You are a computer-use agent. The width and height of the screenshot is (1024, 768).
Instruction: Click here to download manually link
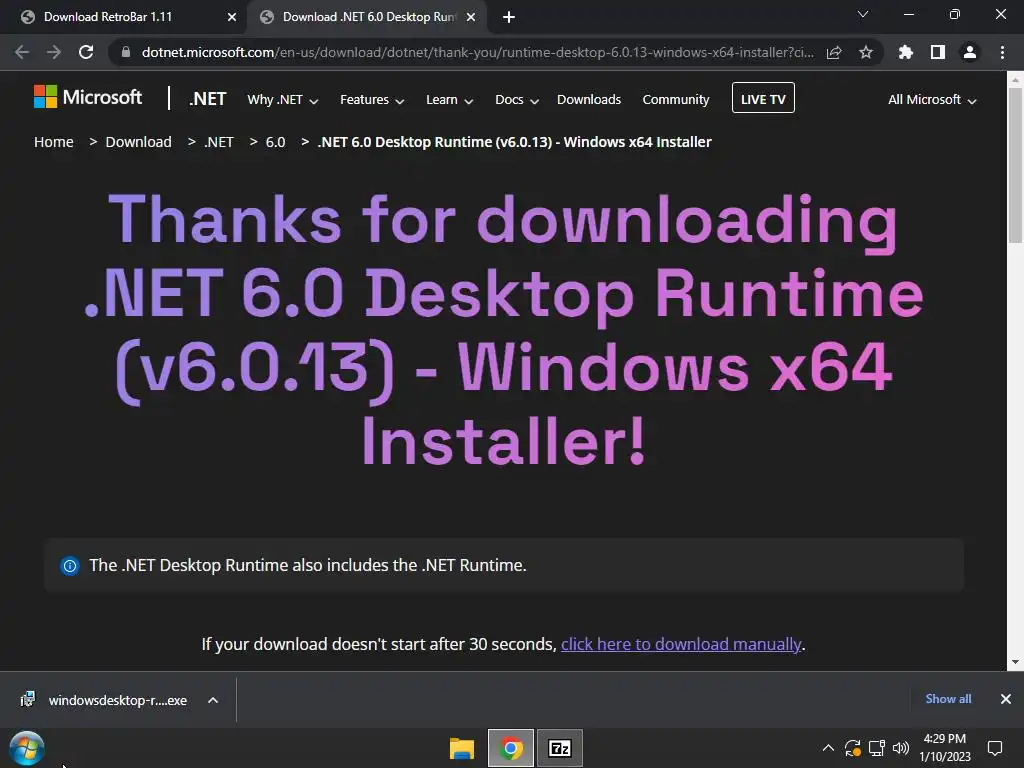pyautogui.click(x=680, y=645)
